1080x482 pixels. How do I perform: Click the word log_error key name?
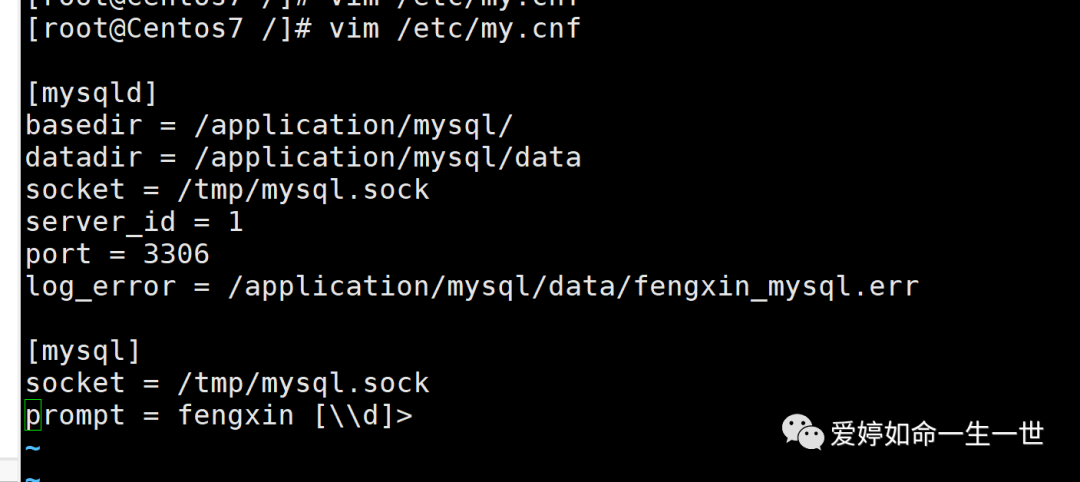pos(101,286)
